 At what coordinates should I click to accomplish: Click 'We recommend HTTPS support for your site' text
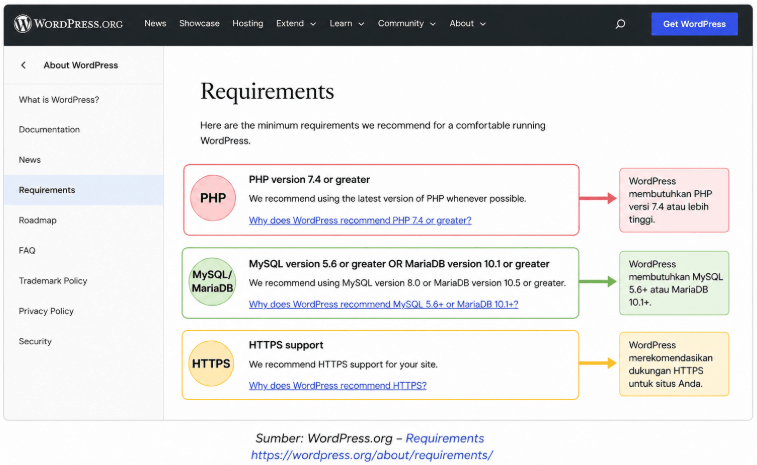343,364
